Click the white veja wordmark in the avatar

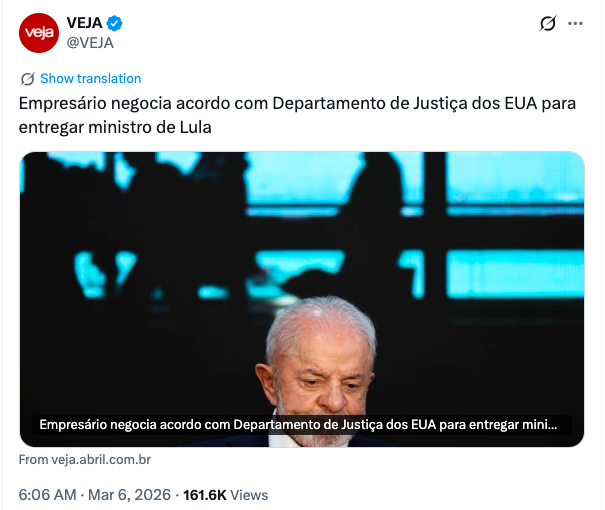click(x=39, y=33)
